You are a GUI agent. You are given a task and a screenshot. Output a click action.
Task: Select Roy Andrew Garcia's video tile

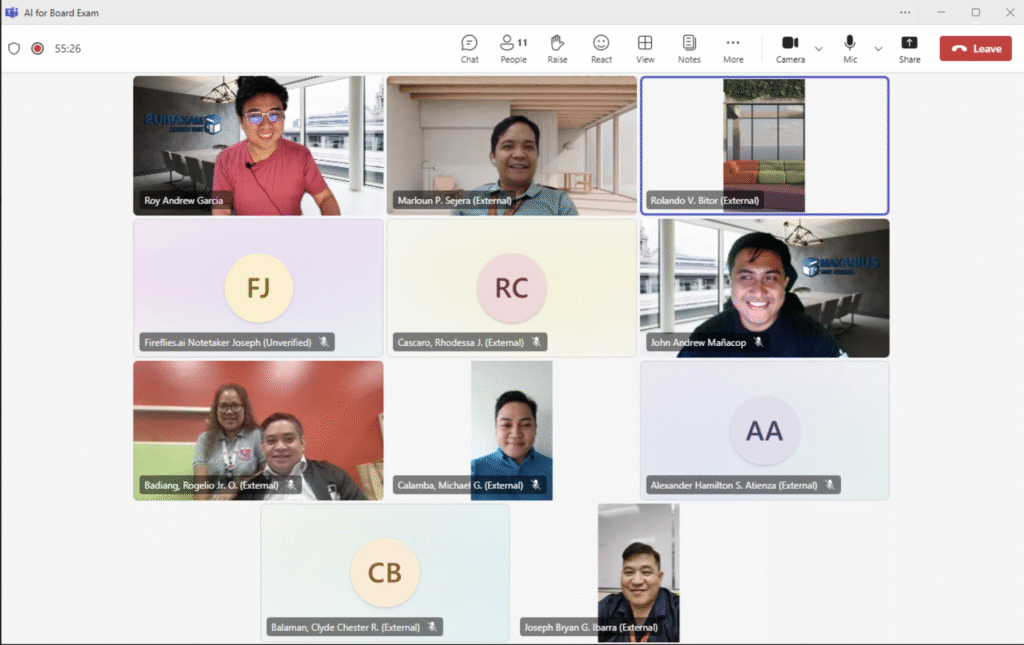pyautogui.click(x=258, y=145)
